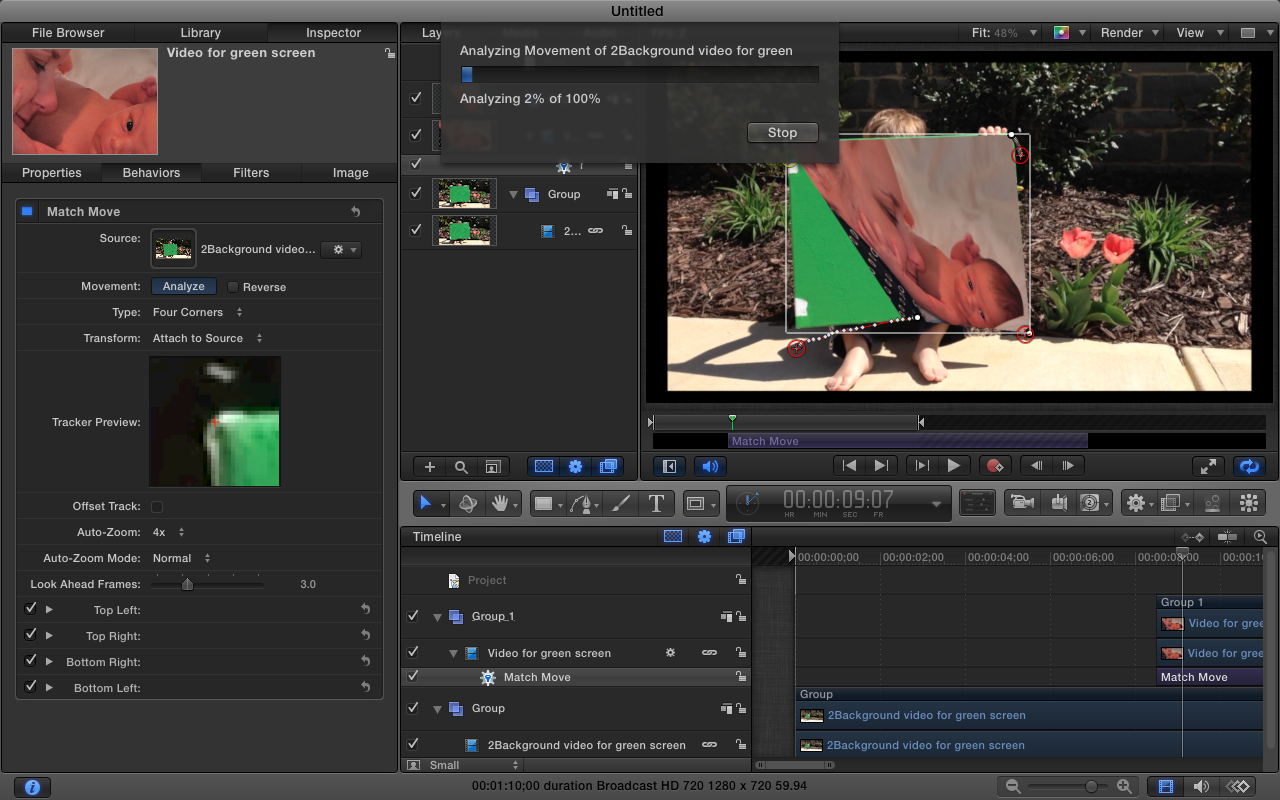Click the Analyze movement button

(184, 286)
